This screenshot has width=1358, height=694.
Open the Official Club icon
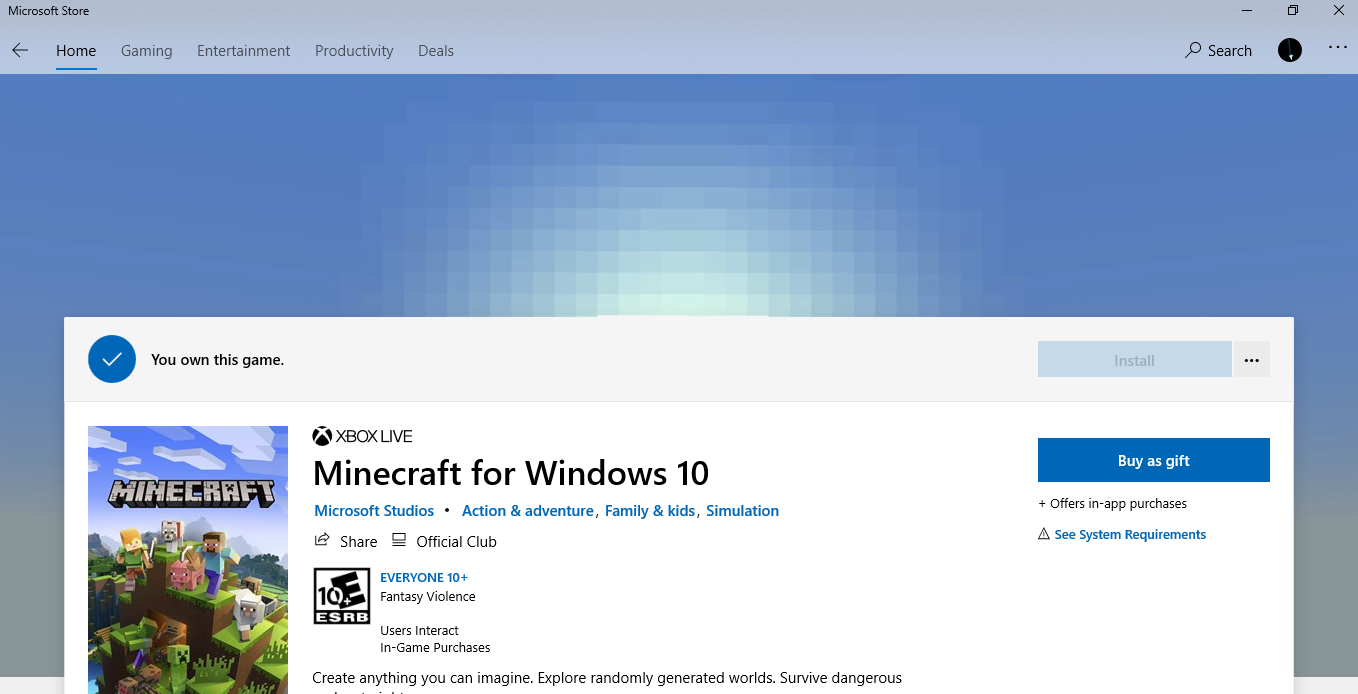click(399, 540)
